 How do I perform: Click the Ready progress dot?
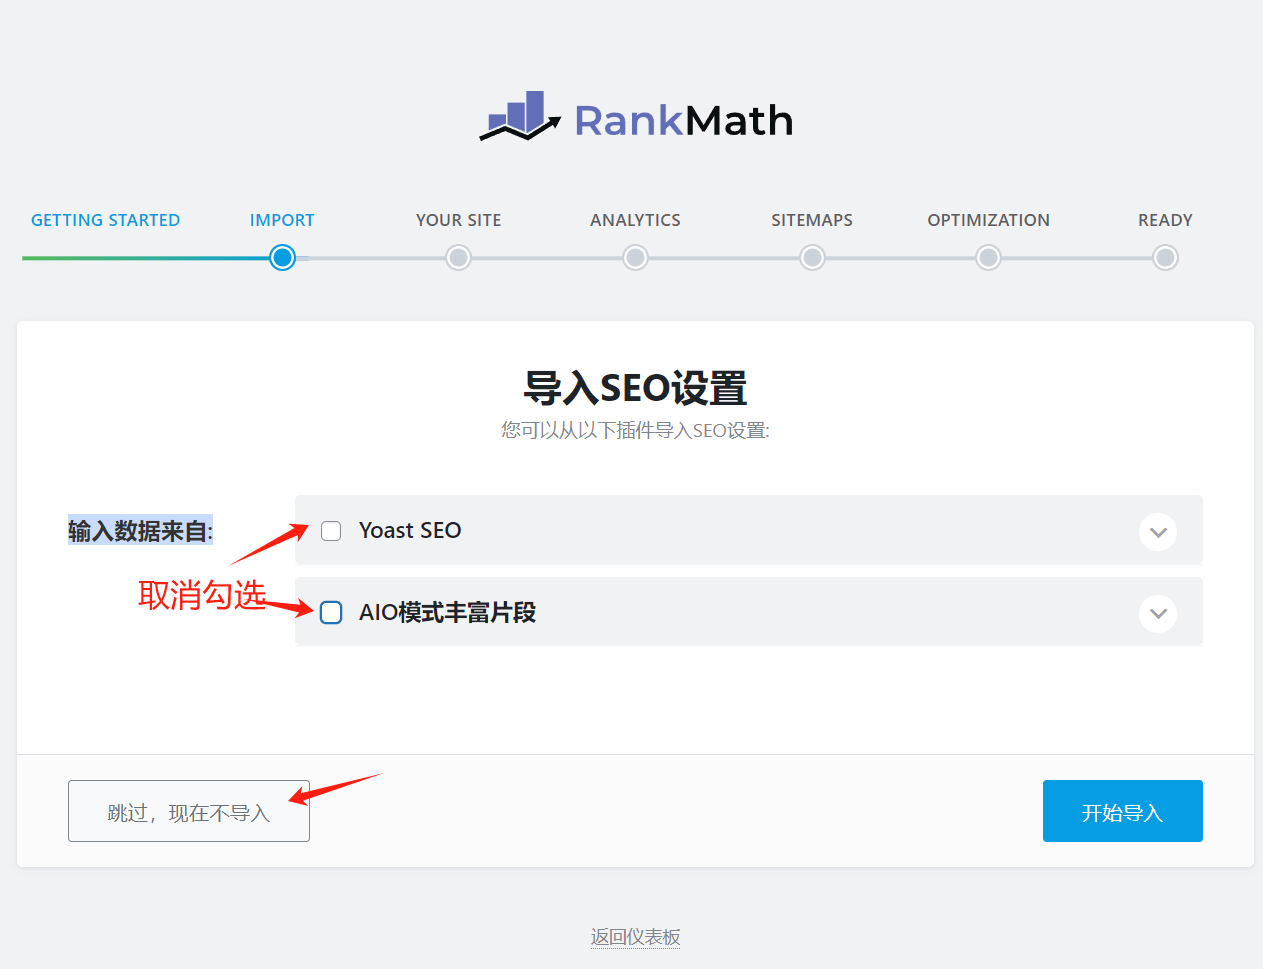pos(1165,258)
